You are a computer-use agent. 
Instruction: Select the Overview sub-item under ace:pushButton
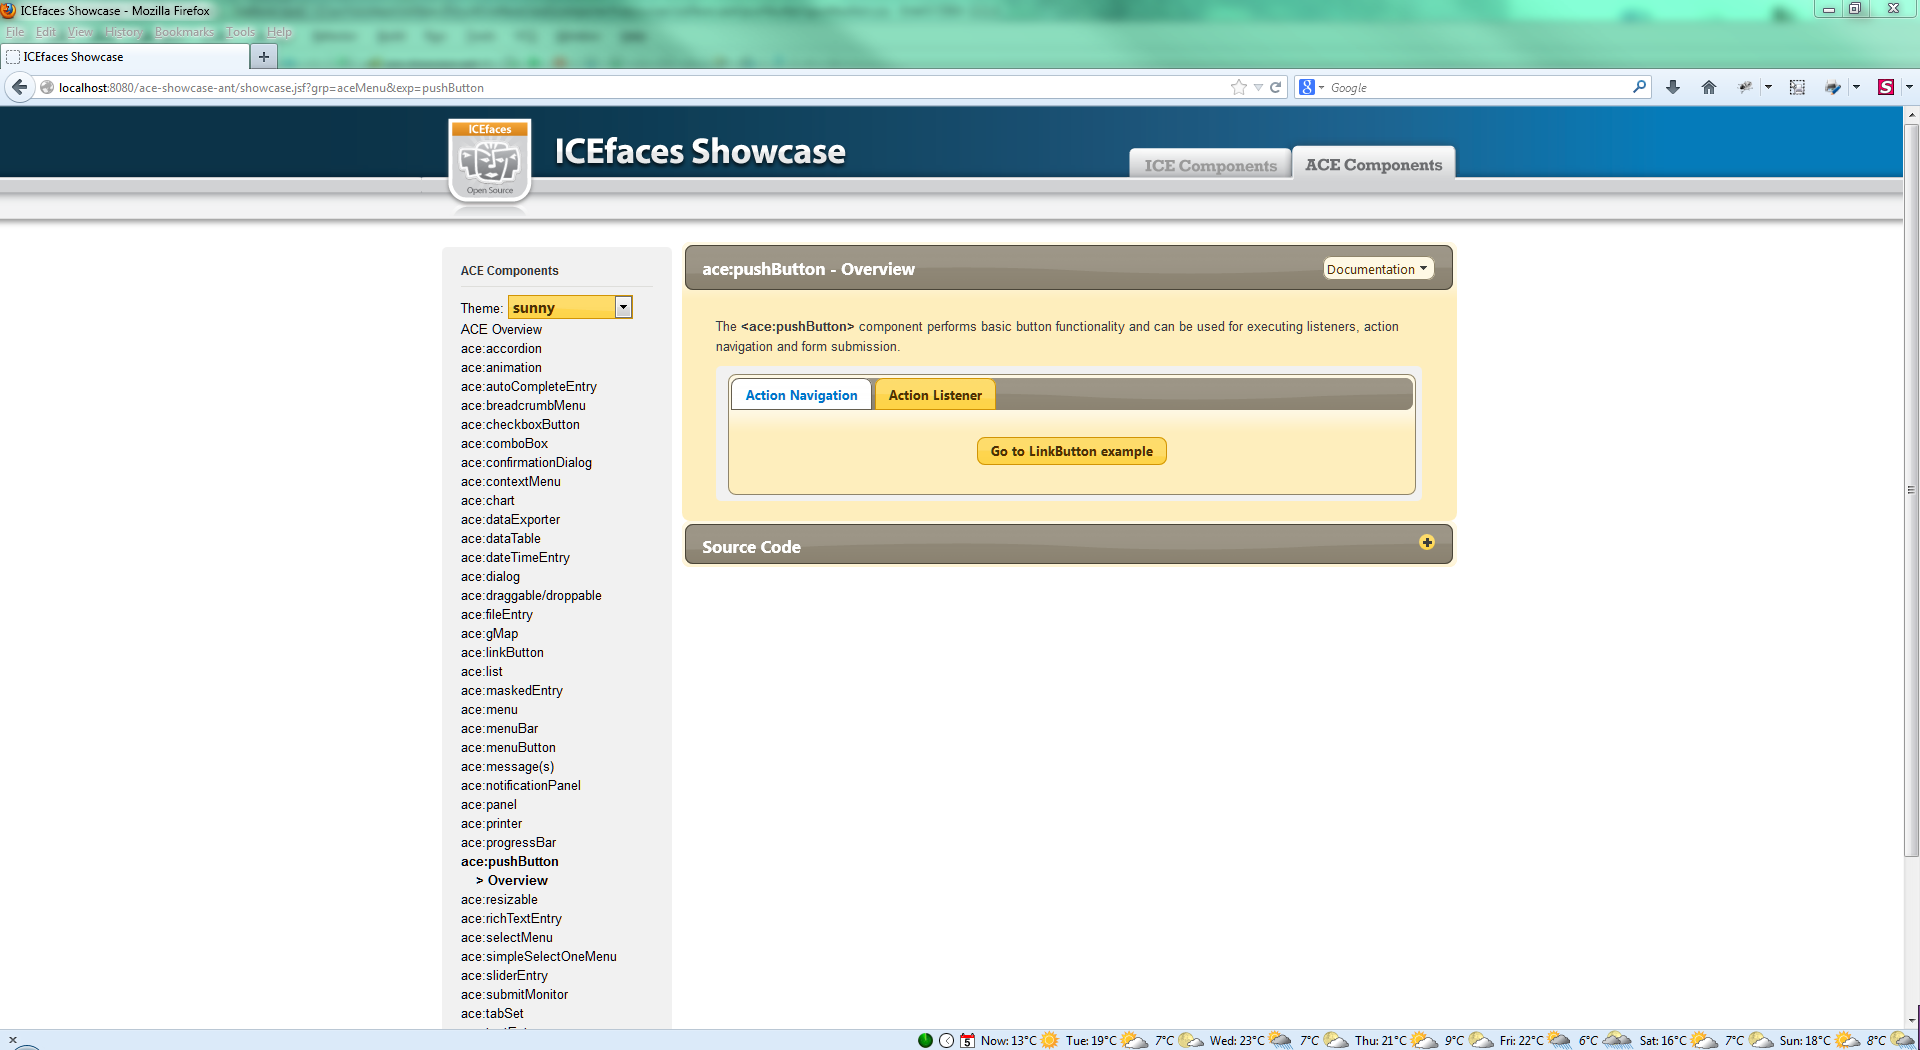pyautogui.click(x=517, y=880)
